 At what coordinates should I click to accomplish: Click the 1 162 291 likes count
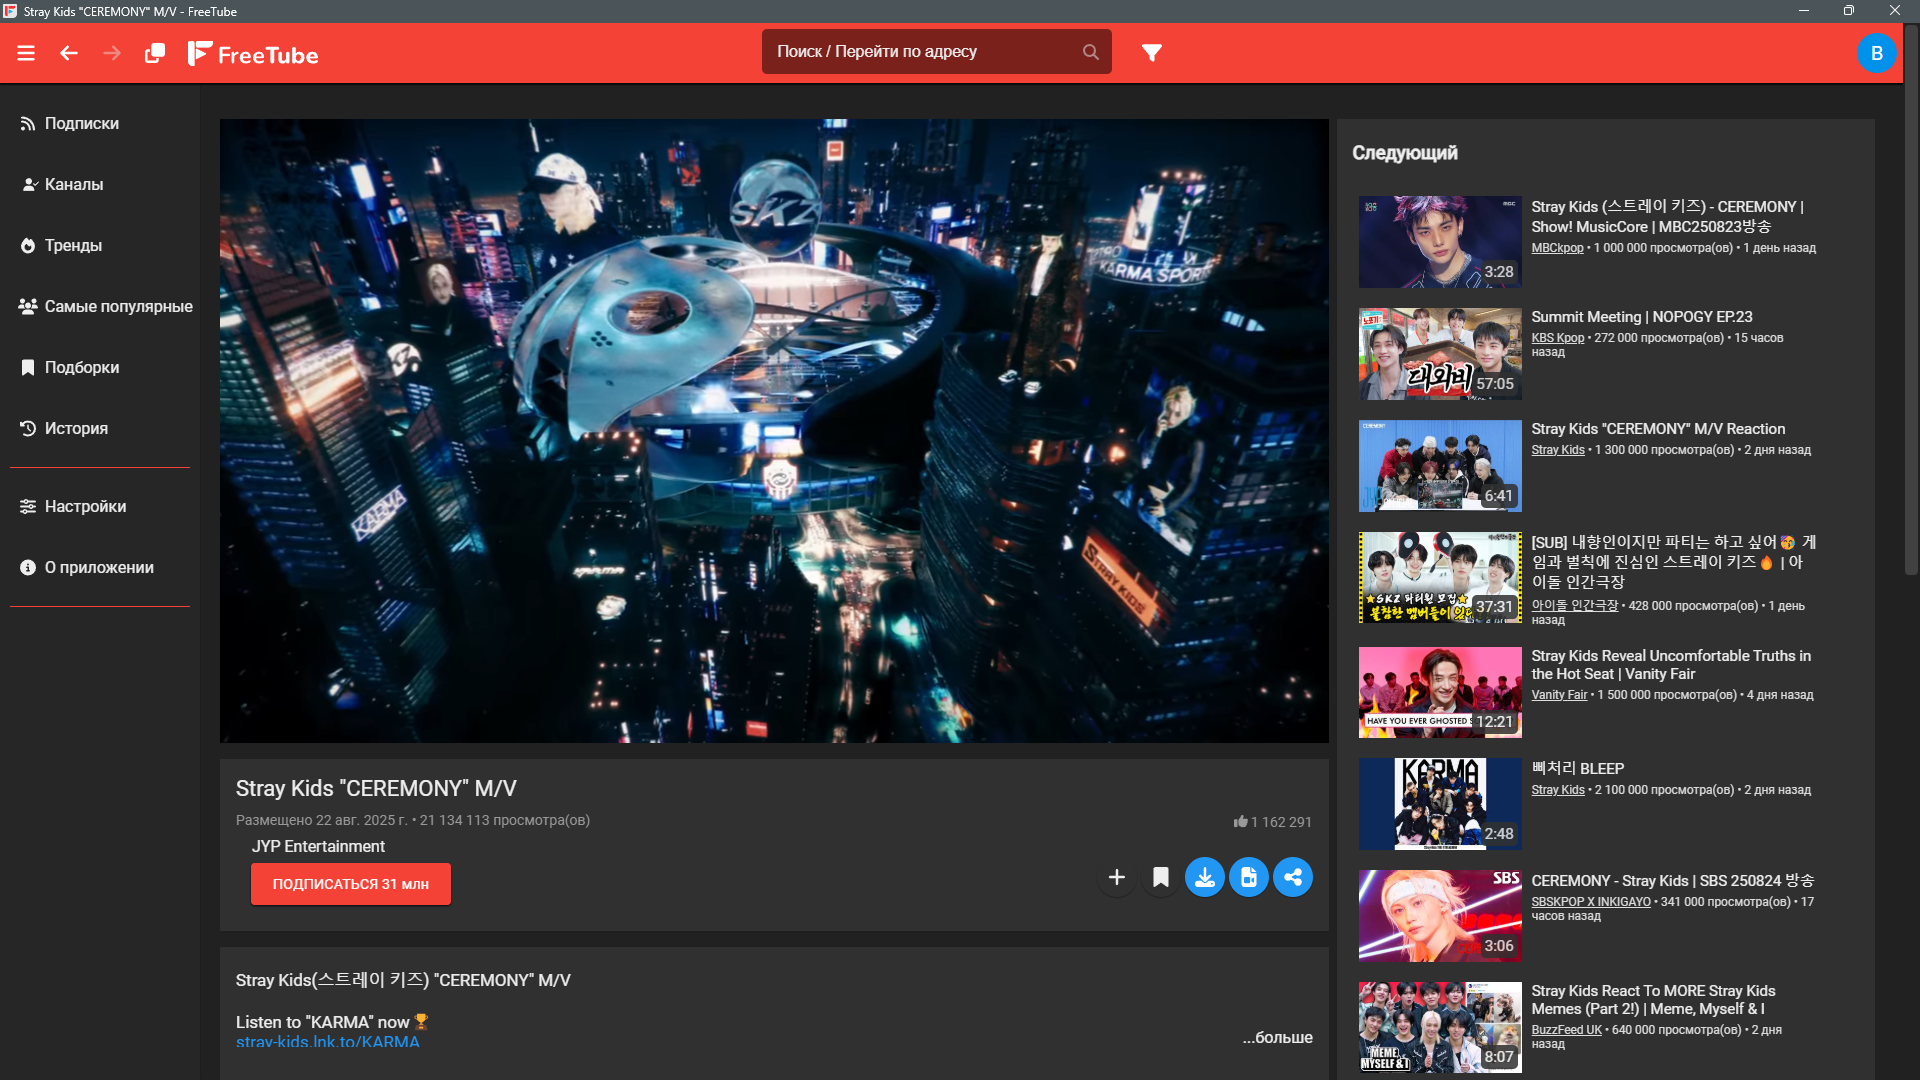[1272, 822]
